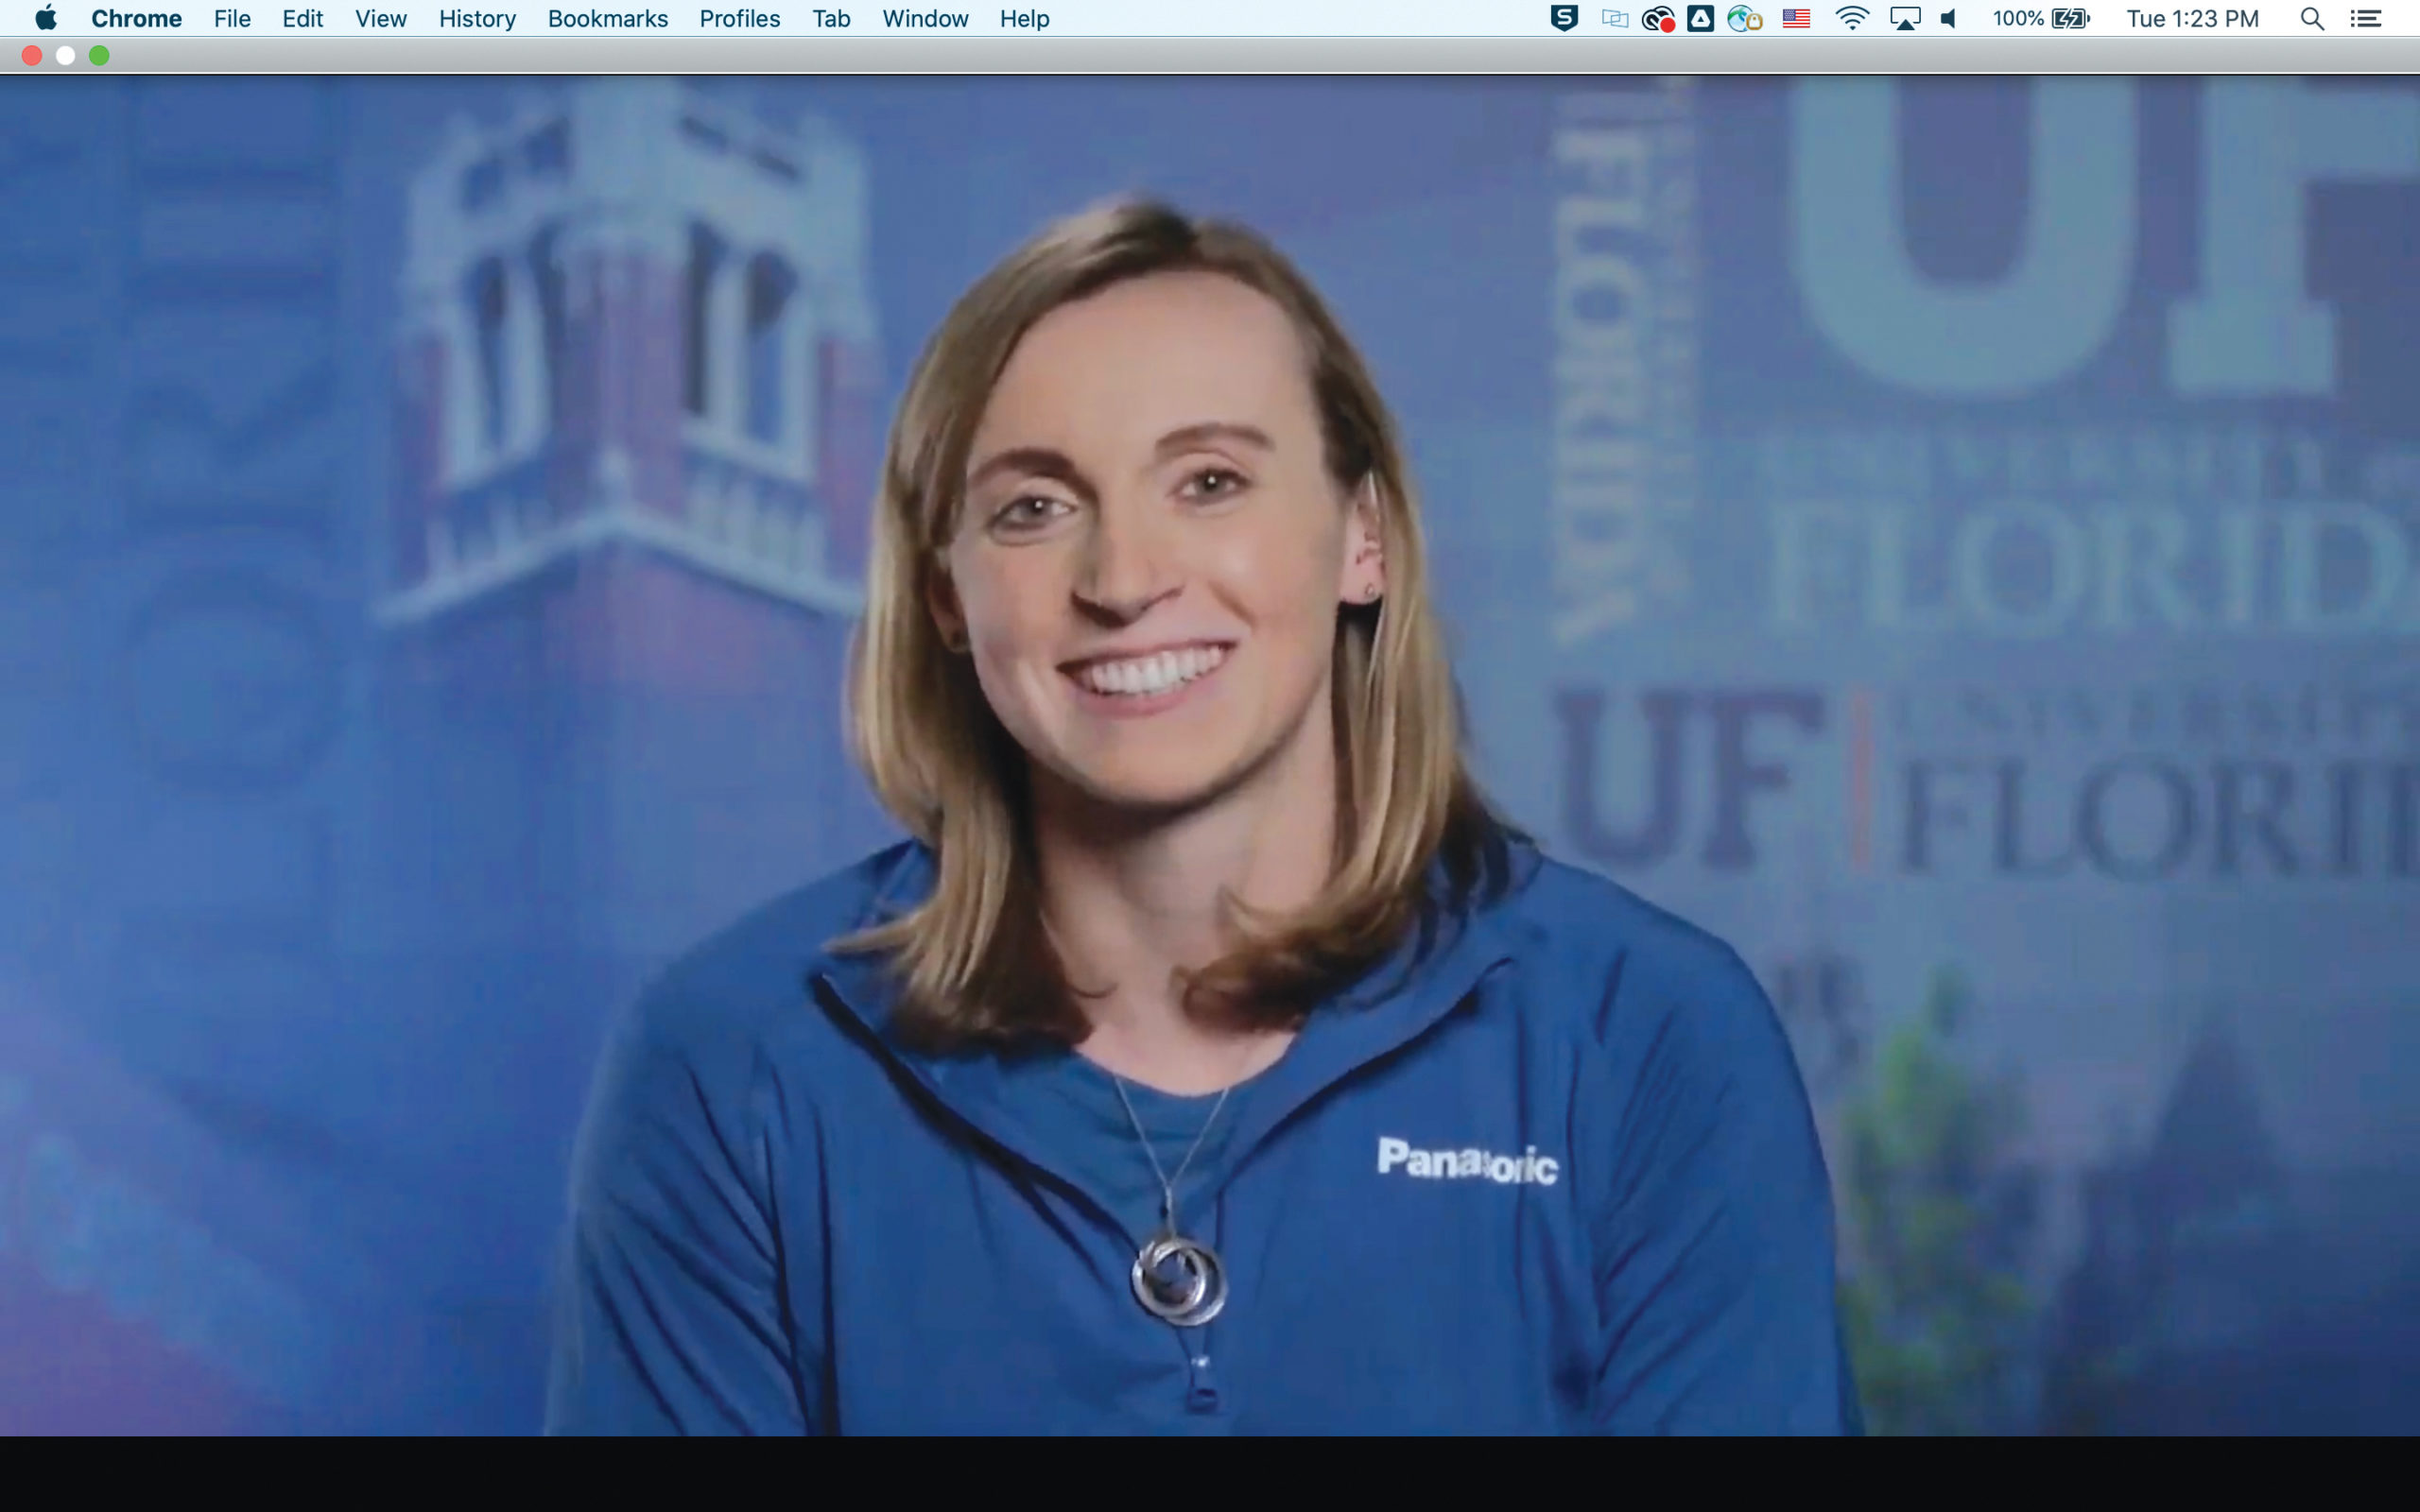Image resolution: width=2420 pixels, height=1512 pixels.
Task: Open Spotlight search magnifier
Action: (x=2311, y=18)
